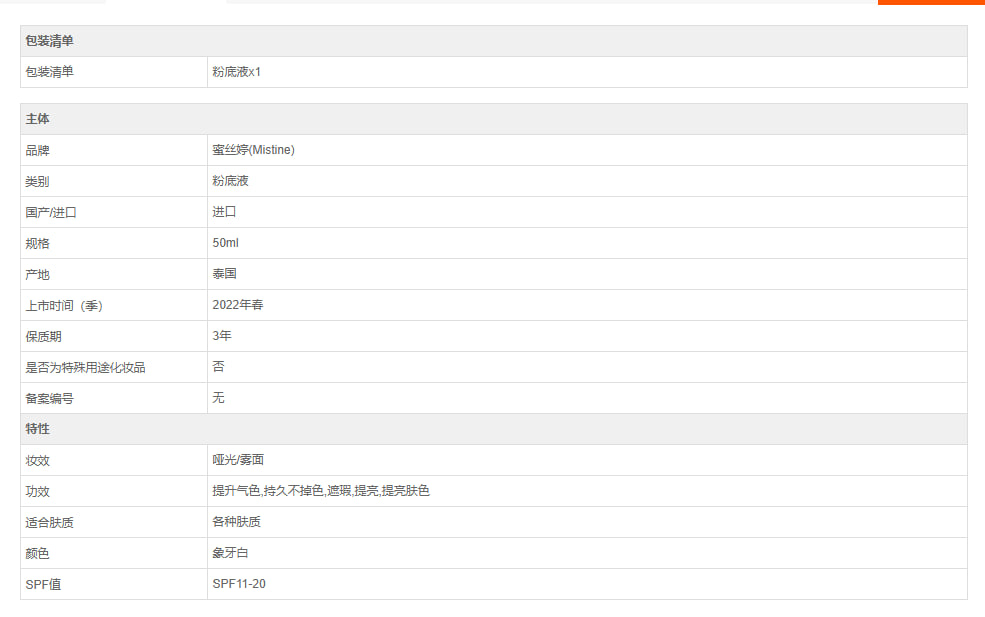985x617 pixels.
Task: Select the 备案编号 row label
Action: [49, 399]
